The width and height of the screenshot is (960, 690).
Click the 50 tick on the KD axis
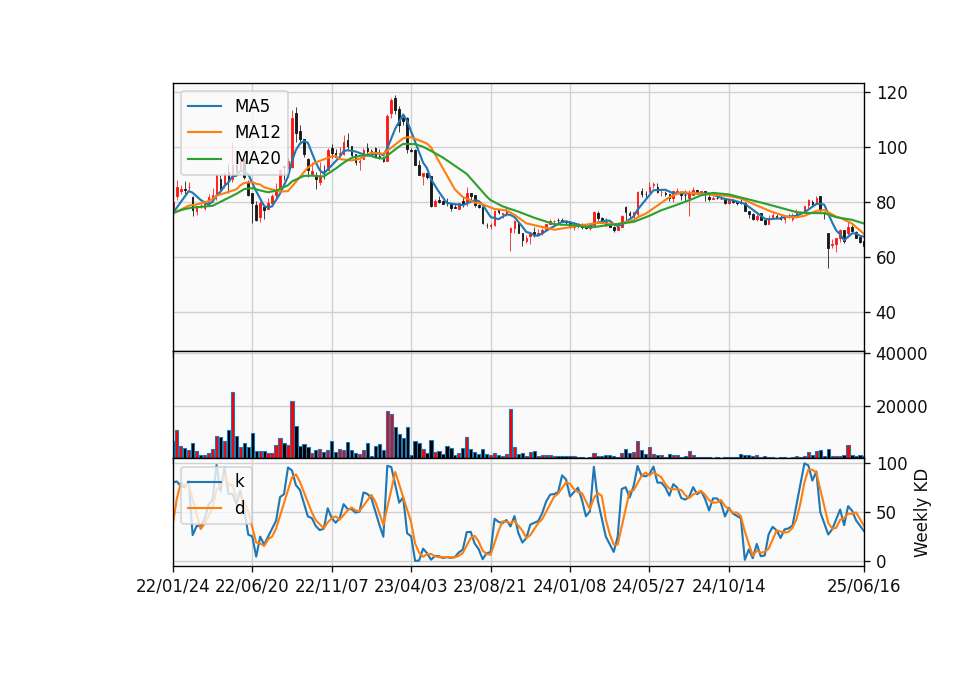coord(887,512)
